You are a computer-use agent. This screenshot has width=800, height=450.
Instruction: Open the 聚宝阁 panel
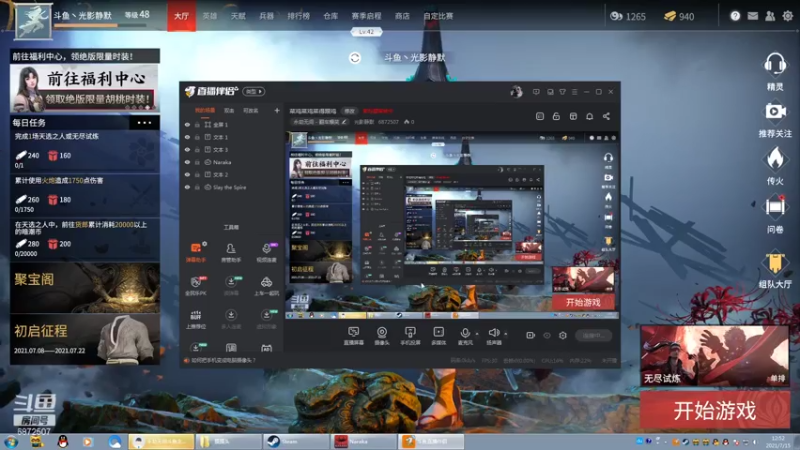[85, 288]
